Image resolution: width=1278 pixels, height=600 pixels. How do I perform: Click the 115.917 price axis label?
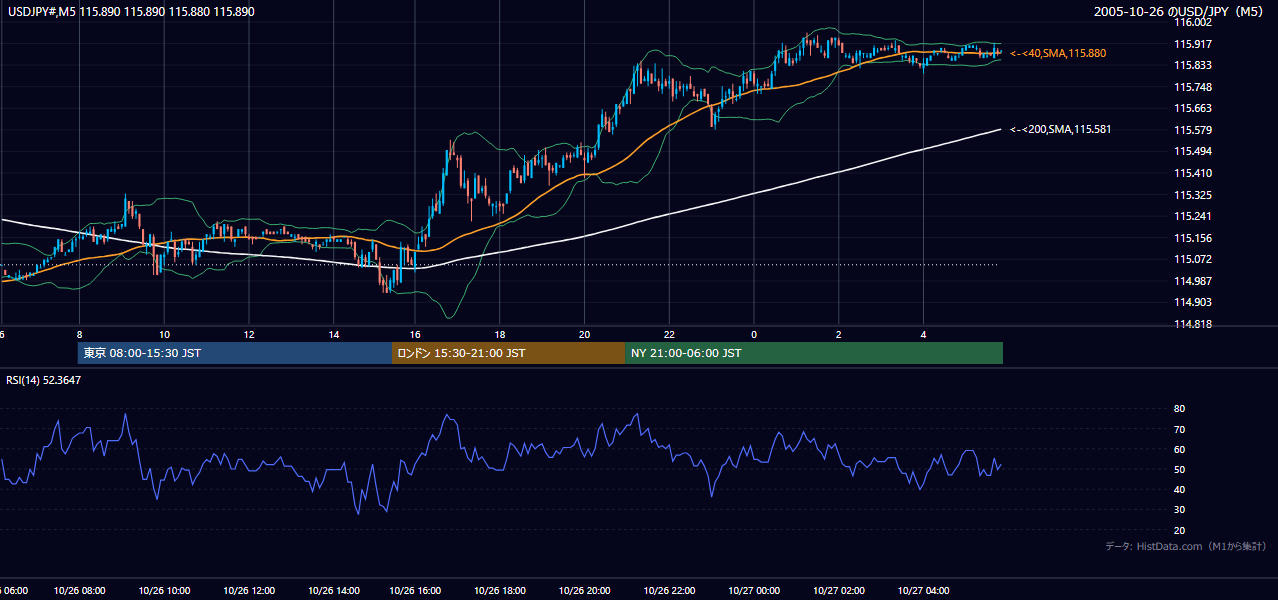[1192, 43]
